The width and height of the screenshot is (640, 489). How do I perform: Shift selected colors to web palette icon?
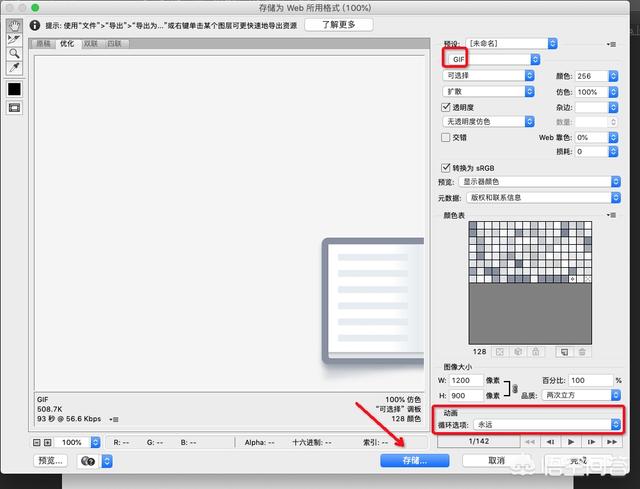(518, 352)
